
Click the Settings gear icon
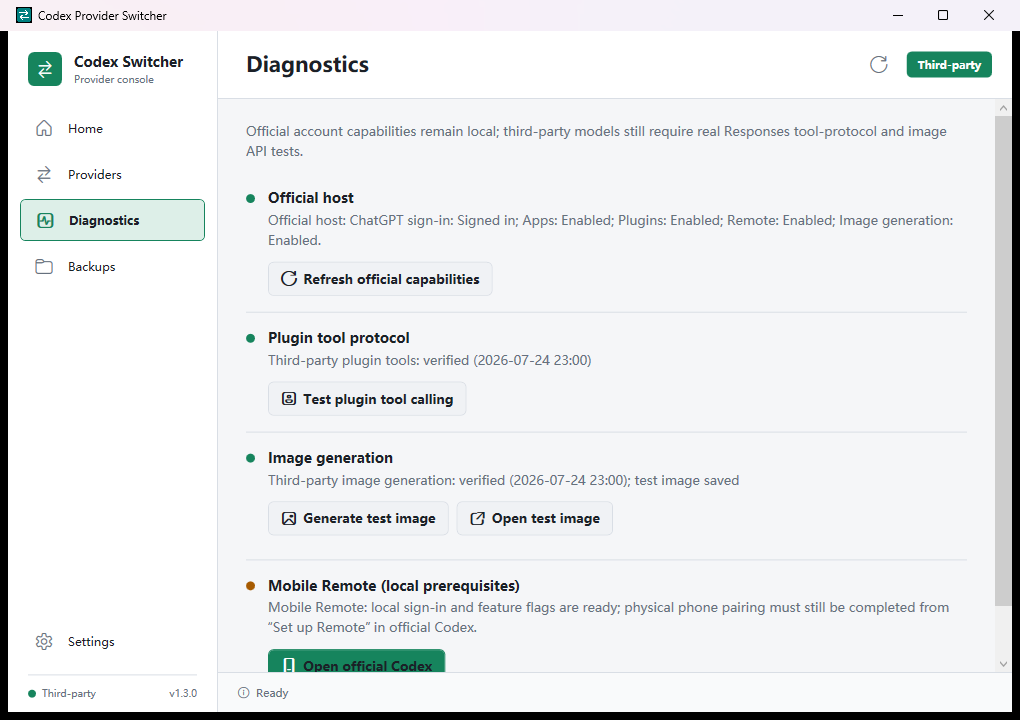(44, 641)
